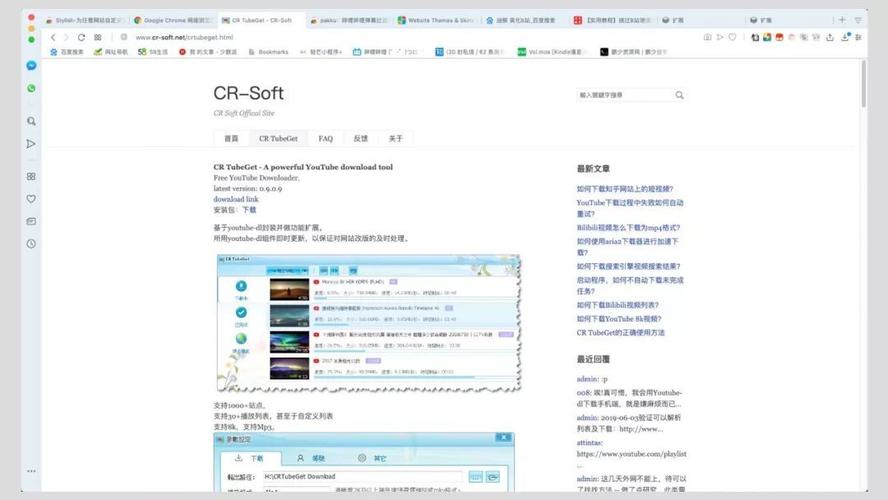Open the sidebar history clock icon
This screenshot has height=500, width=888.
(x=31, y=244)
